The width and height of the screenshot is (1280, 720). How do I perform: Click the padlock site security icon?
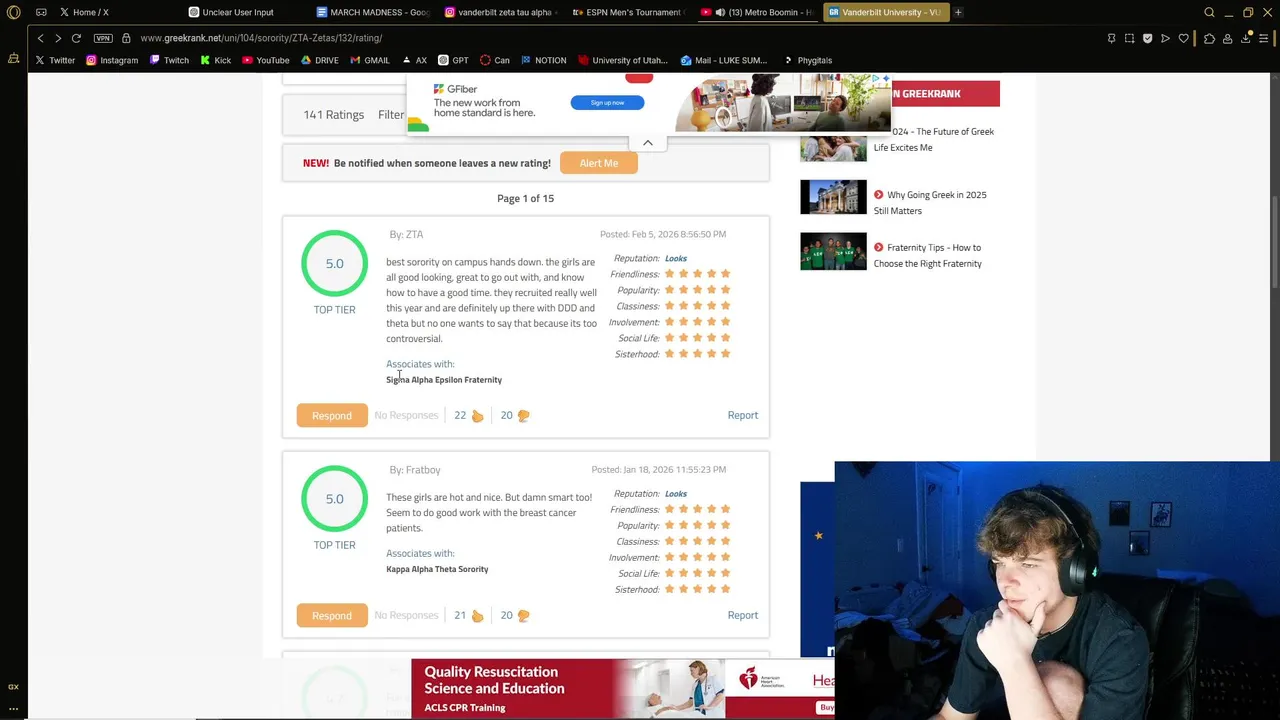coord(126,38)
